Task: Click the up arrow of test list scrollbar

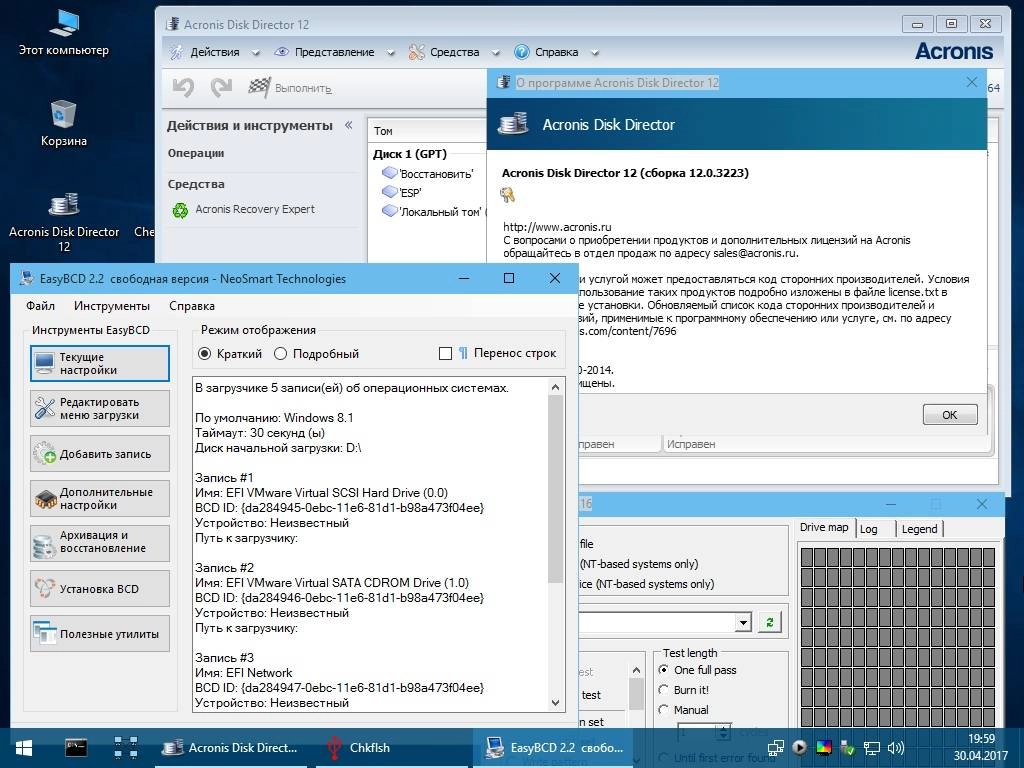Action: [636, 670]
